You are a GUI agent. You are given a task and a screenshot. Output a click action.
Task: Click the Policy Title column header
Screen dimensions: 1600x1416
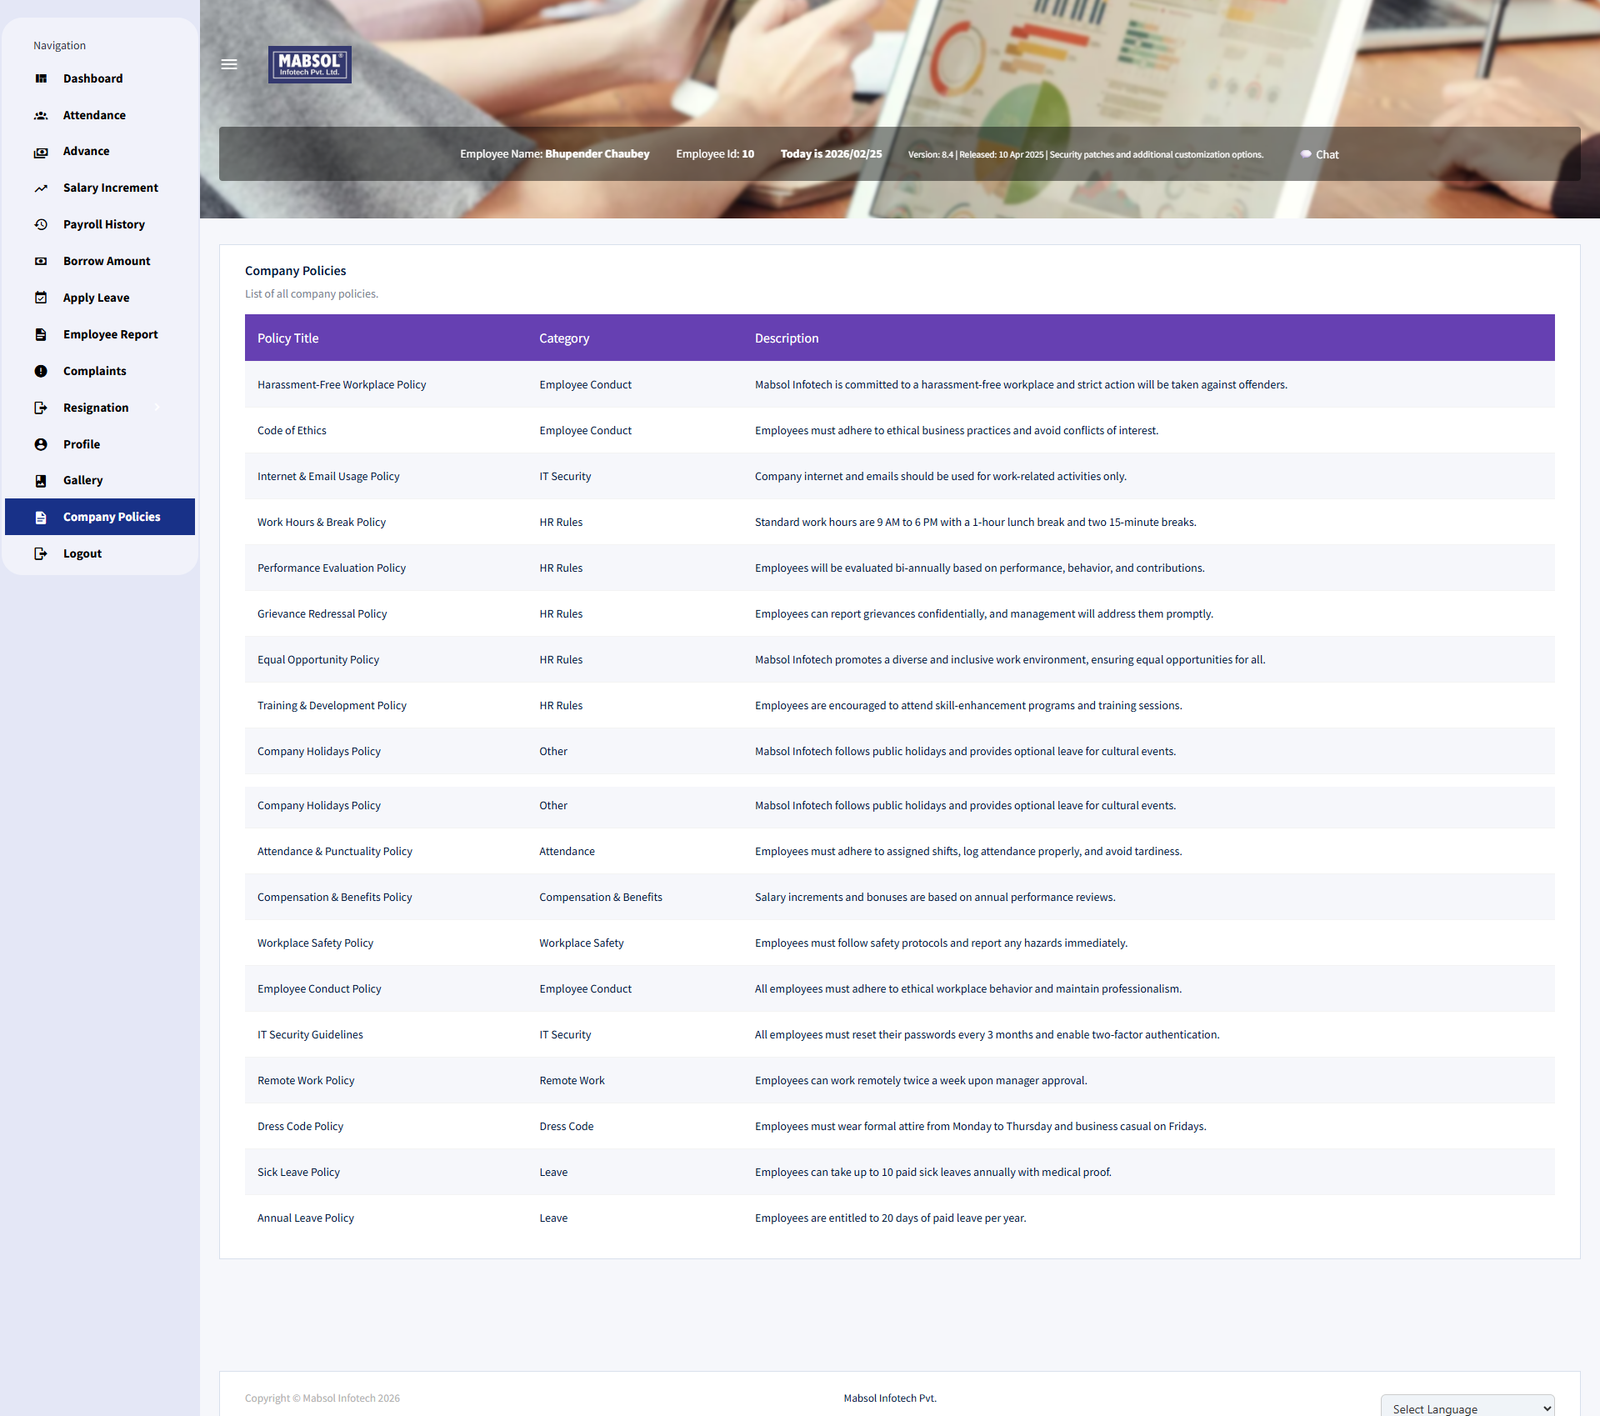[288, 339]
